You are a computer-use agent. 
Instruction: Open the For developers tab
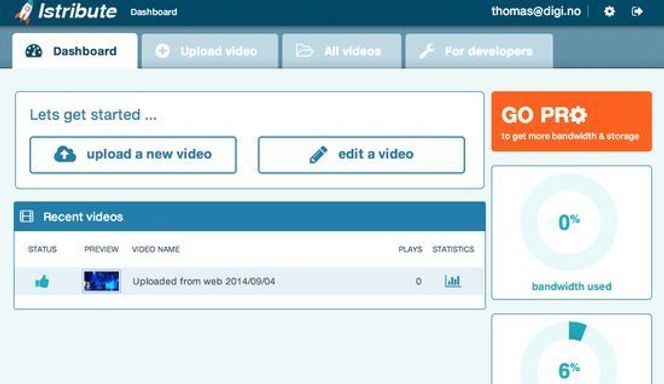click(x=479, y=51)
